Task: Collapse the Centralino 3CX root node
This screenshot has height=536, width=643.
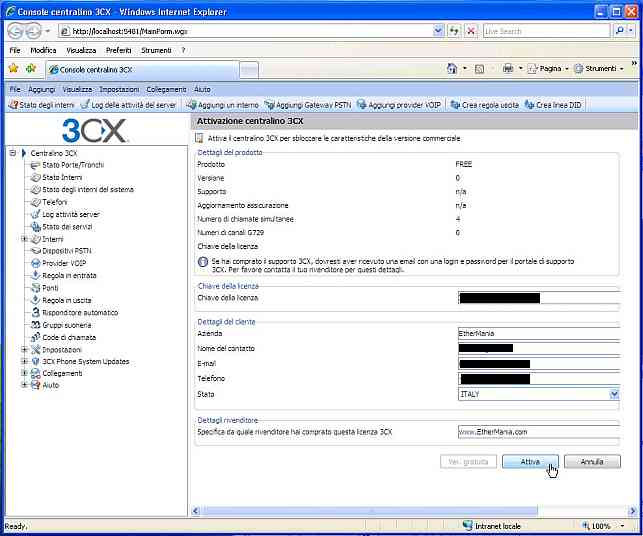Action: tap(13, 153)
